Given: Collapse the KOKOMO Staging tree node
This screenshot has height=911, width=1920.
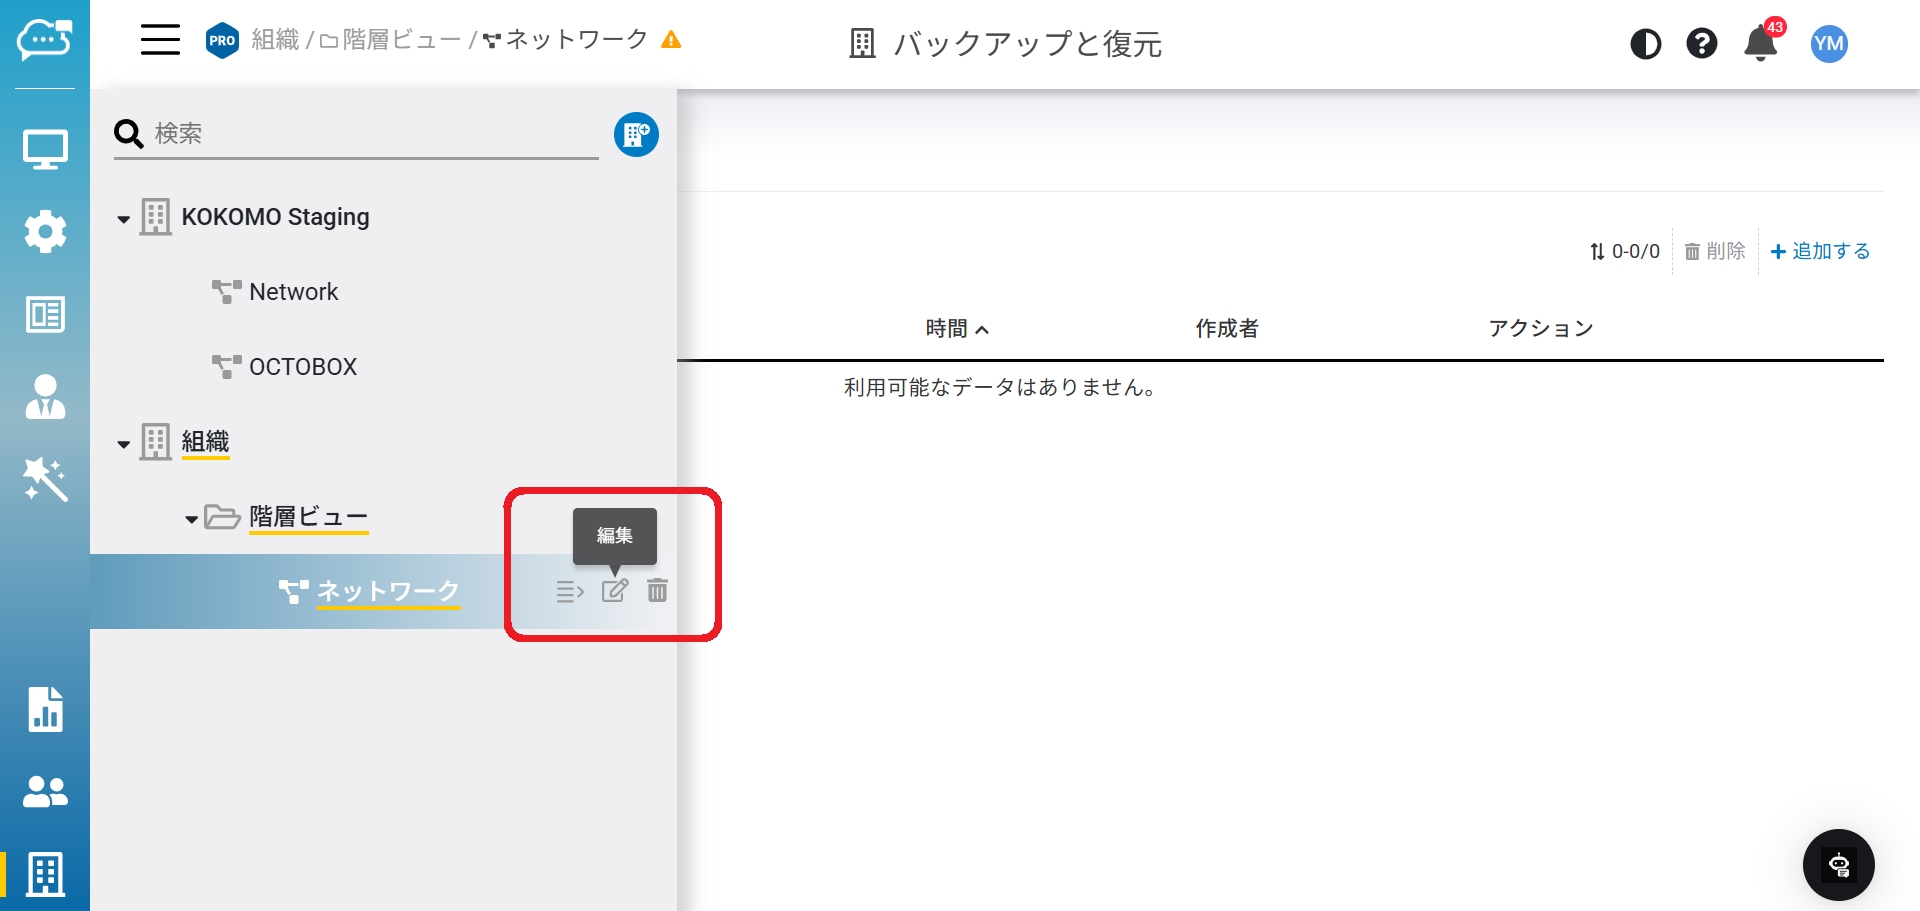Looking at the screenshot, I should click(x=124, y=219).
